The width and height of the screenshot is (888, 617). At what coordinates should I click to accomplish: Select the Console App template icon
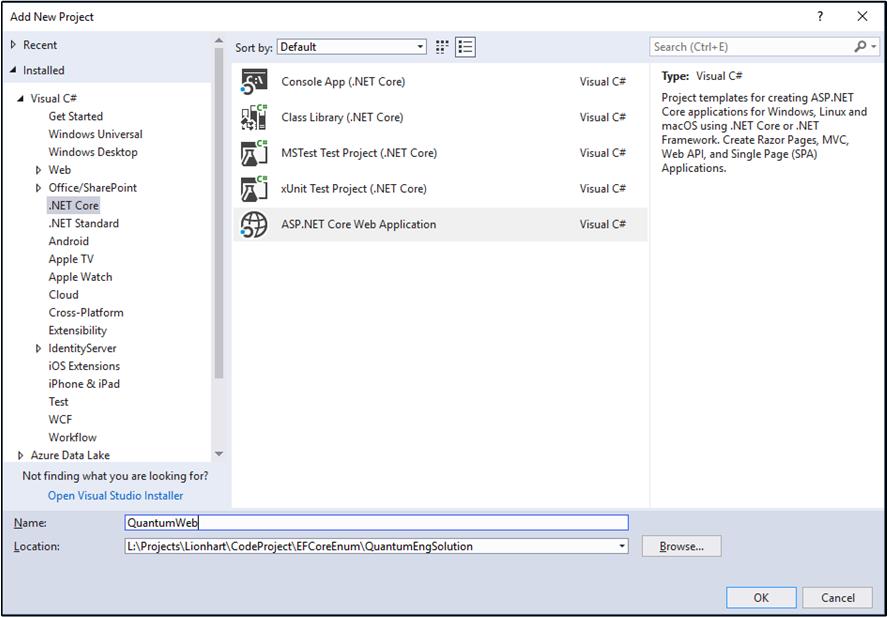click(x=254, y=82)
